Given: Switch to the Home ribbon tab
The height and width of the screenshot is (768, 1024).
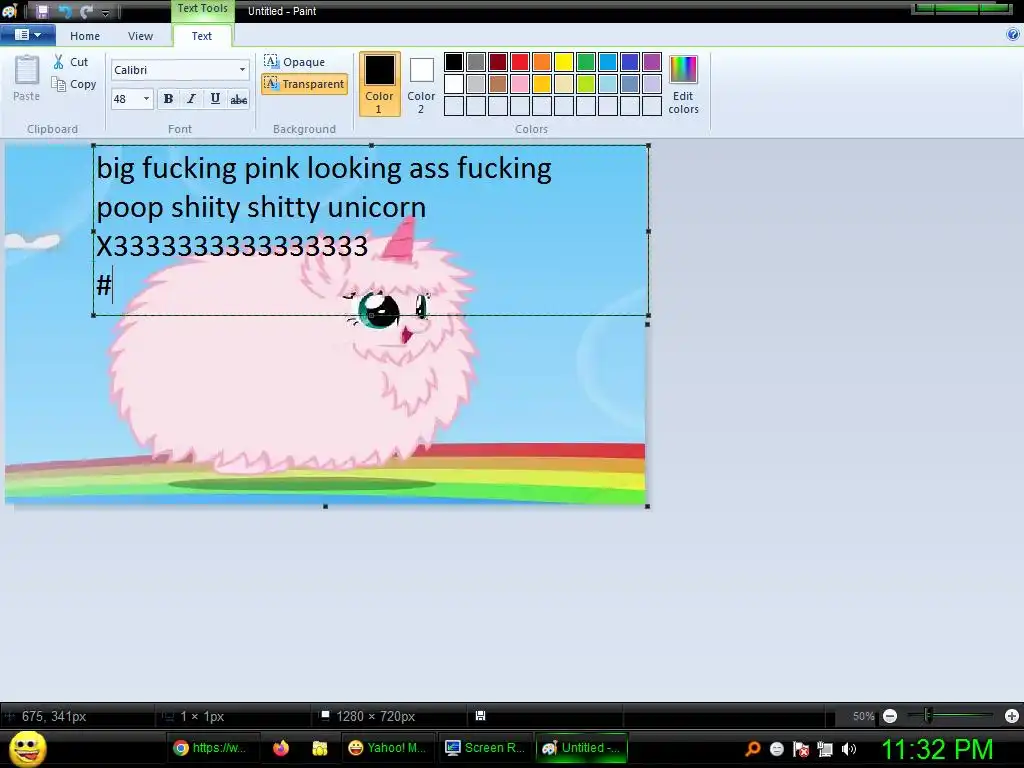Looking at the screenshot, I should pos(85,36).
